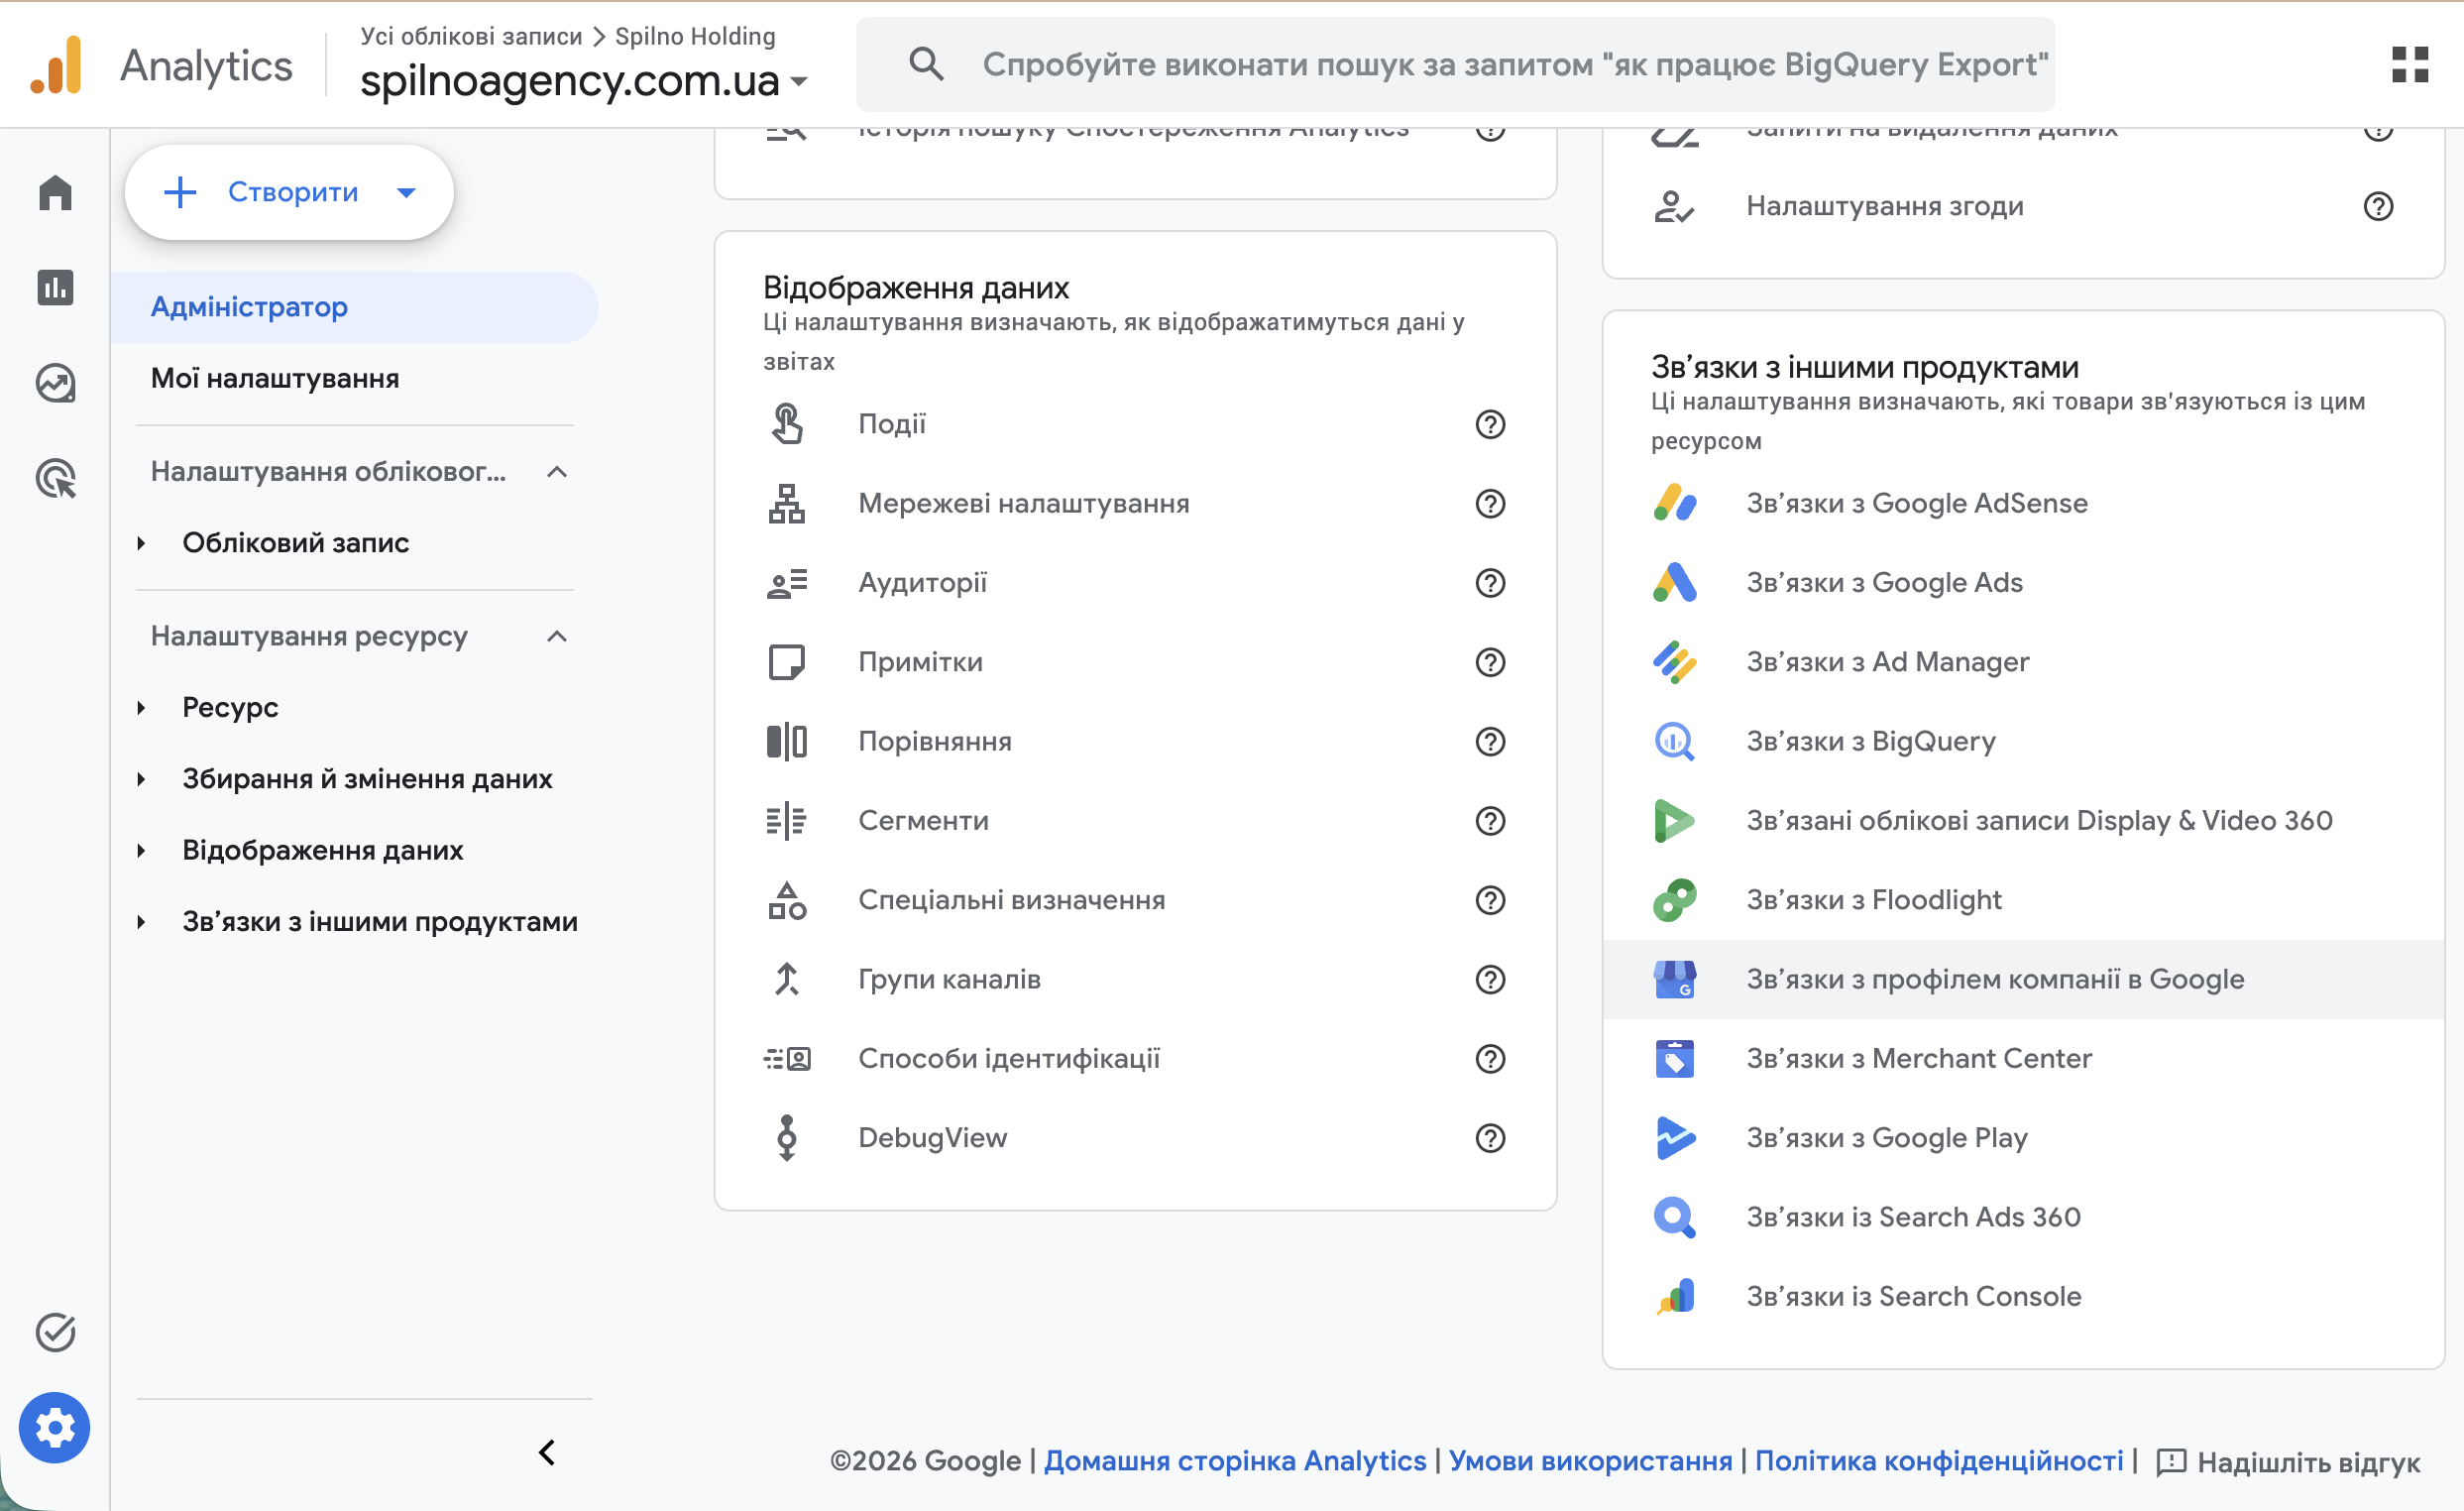Click help icon next to Події
2464x1511 pixels.
1490,424
